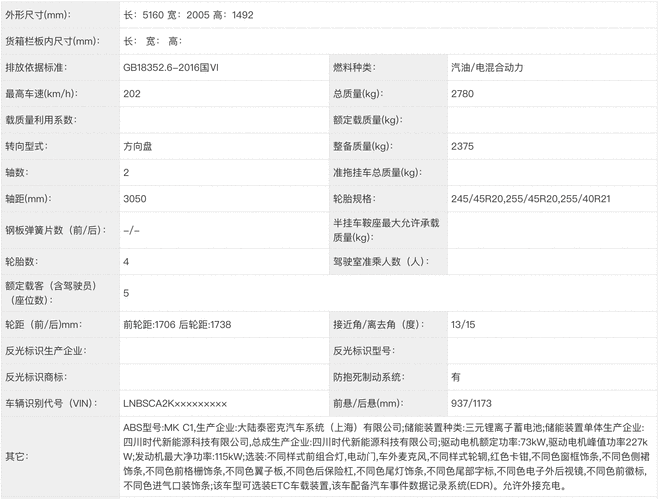The image size is (660, 499).
Task: Click the VIN value LNBSCA2K×××××××××
Action: (175, 403)
